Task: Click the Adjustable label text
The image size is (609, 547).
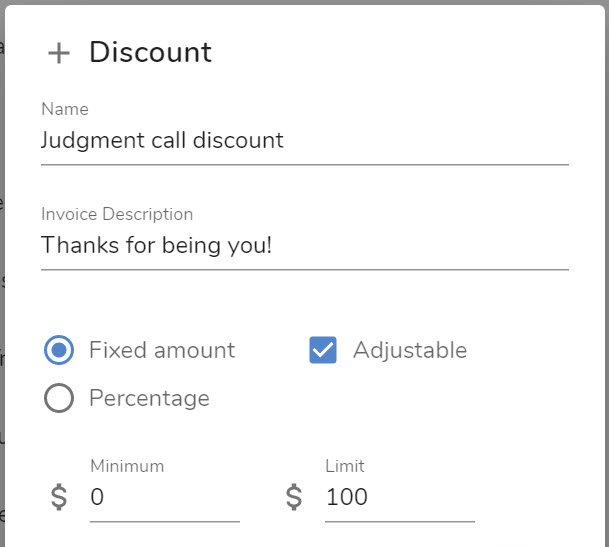Action: pos(410,350)
